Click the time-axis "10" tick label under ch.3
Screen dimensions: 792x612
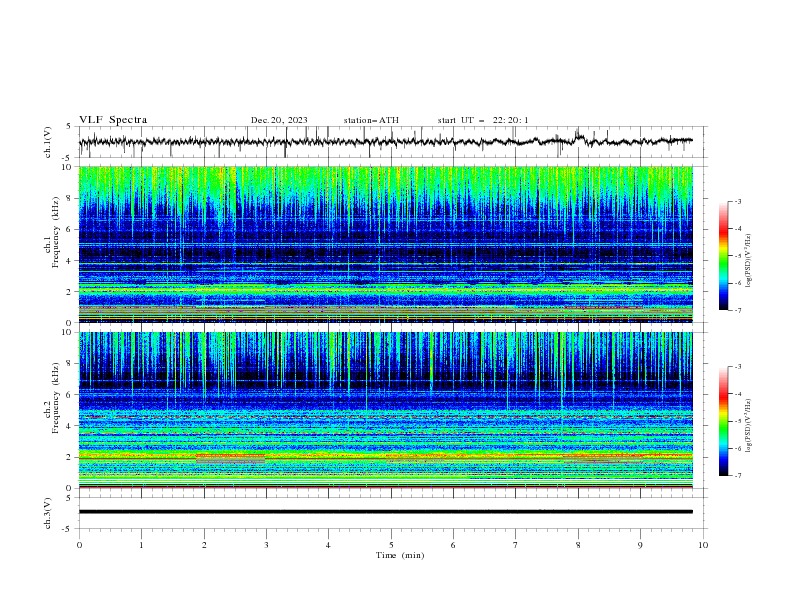point(703,545)
